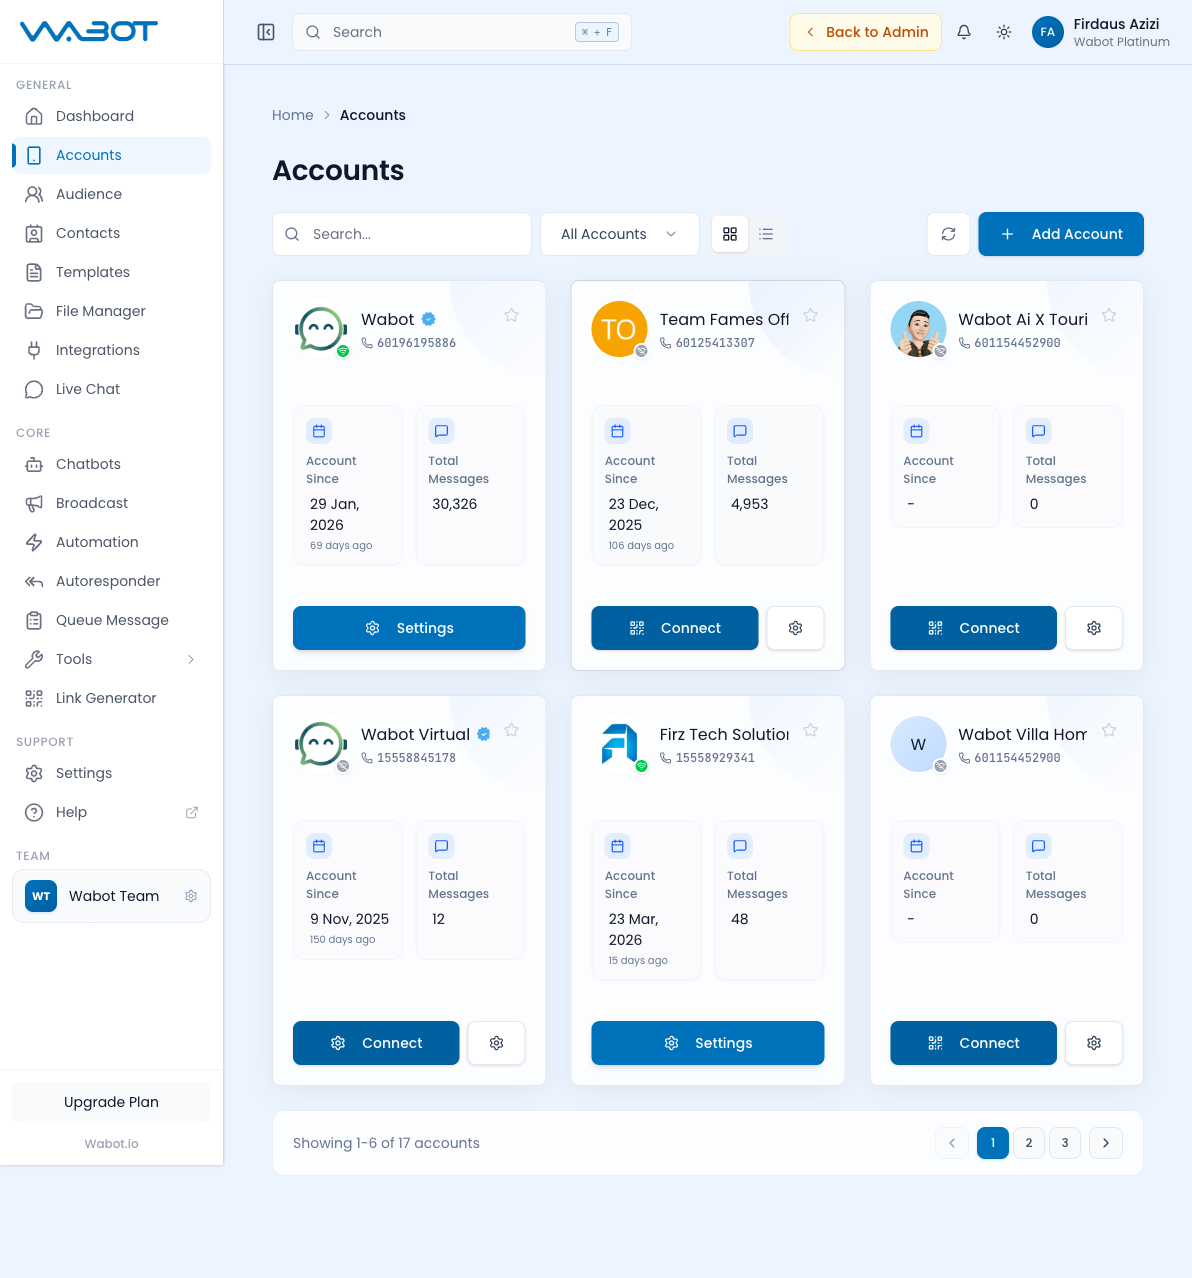Click the Wabot account avatar
1192x1278 pixels.
tap(321, 331)
